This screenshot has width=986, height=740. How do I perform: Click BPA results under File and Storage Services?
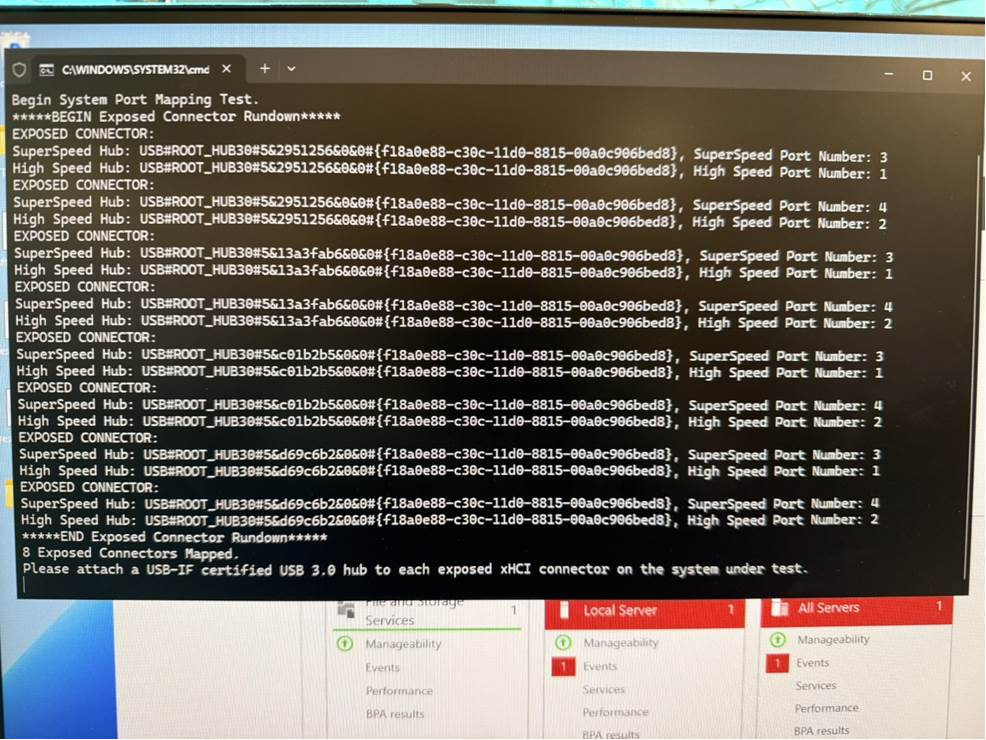coord(395,714)
